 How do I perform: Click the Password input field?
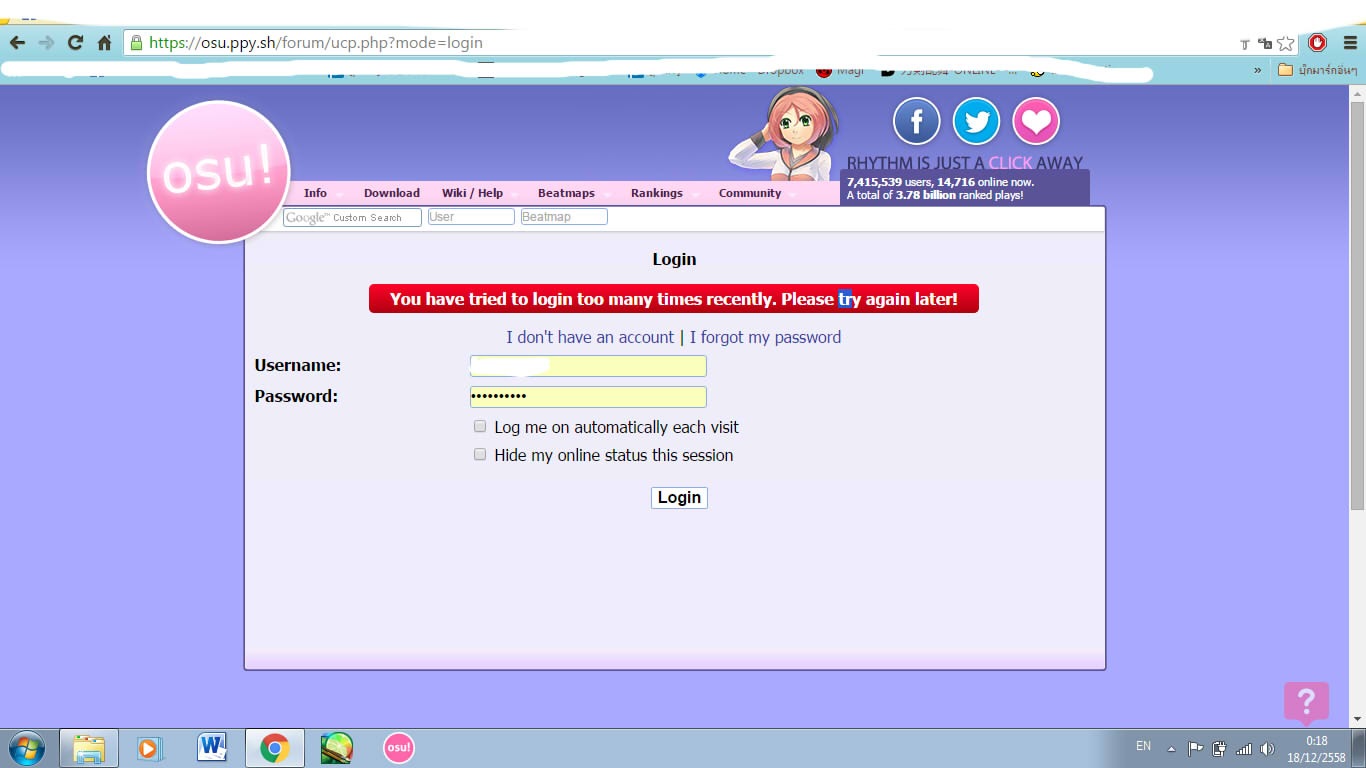point(588,397)
